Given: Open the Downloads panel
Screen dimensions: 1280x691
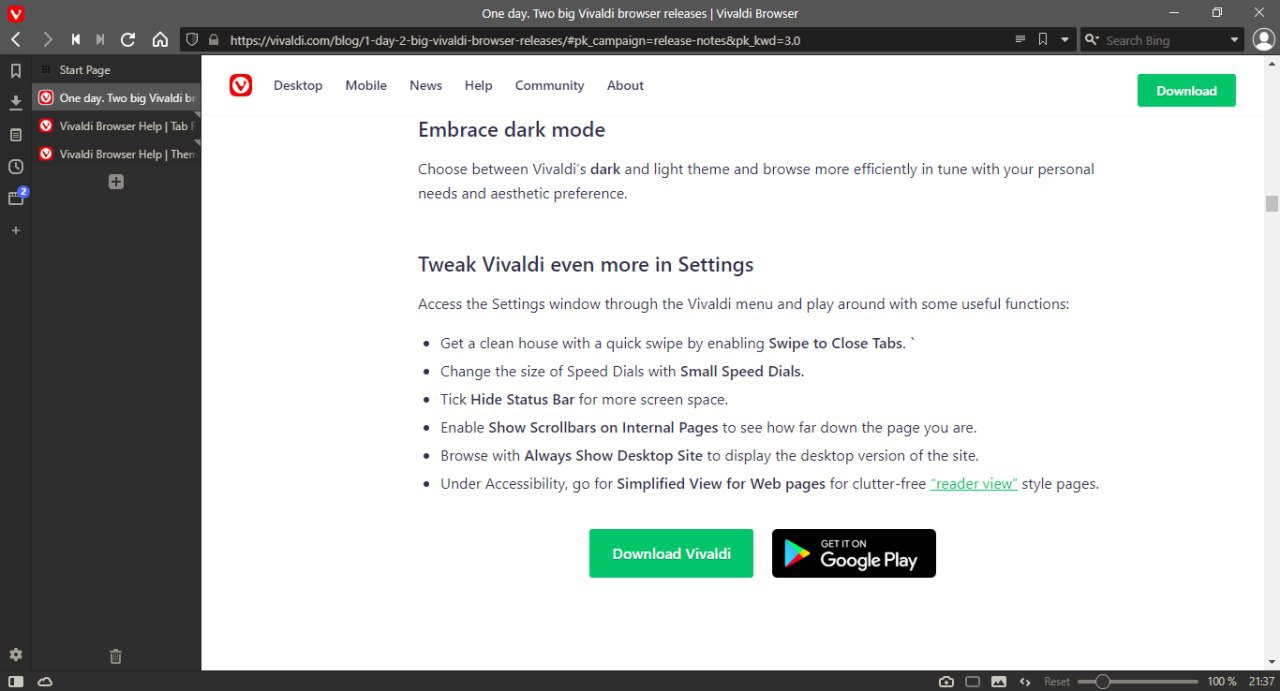Looking at the screenshot, I should (x=15, y=102).
